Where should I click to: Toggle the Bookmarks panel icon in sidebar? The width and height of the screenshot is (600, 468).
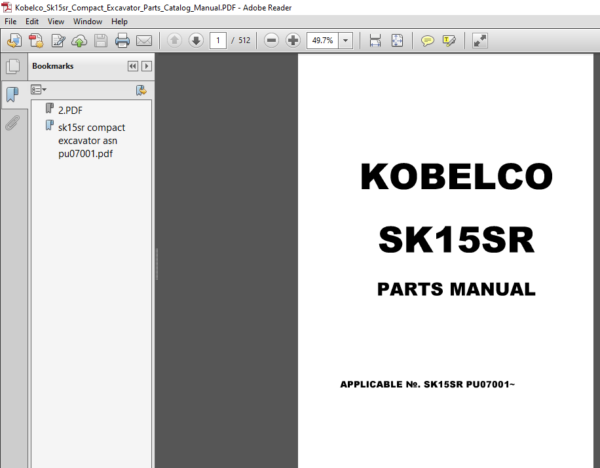[13, 94]
